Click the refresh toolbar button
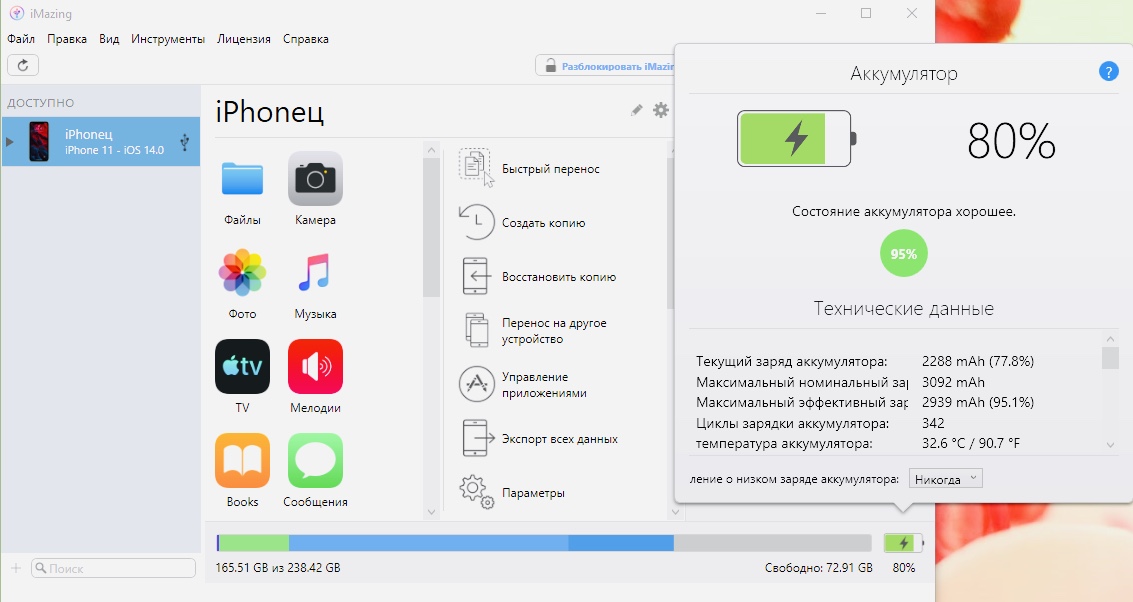Viewport: 1133px width, 602px height. click(23, 65)
